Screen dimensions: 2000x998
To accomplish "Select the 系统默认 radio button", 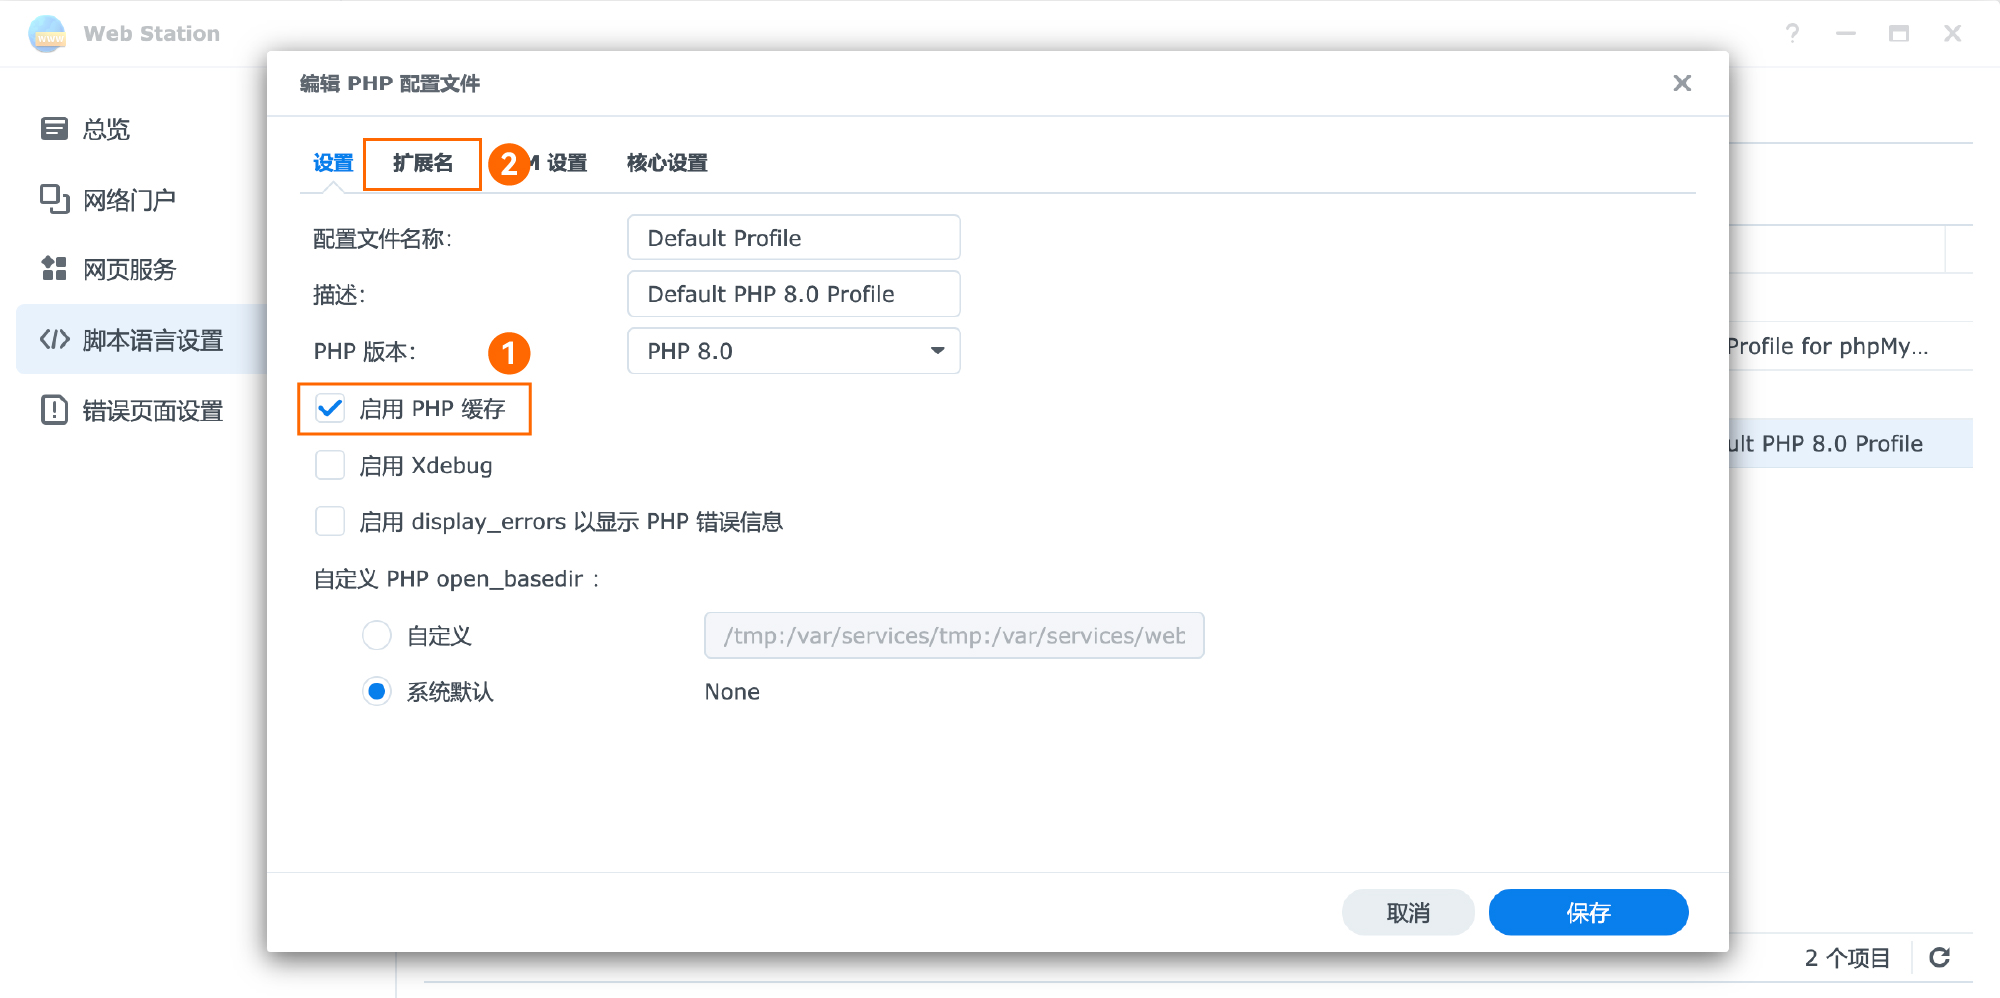I will 377,691.
